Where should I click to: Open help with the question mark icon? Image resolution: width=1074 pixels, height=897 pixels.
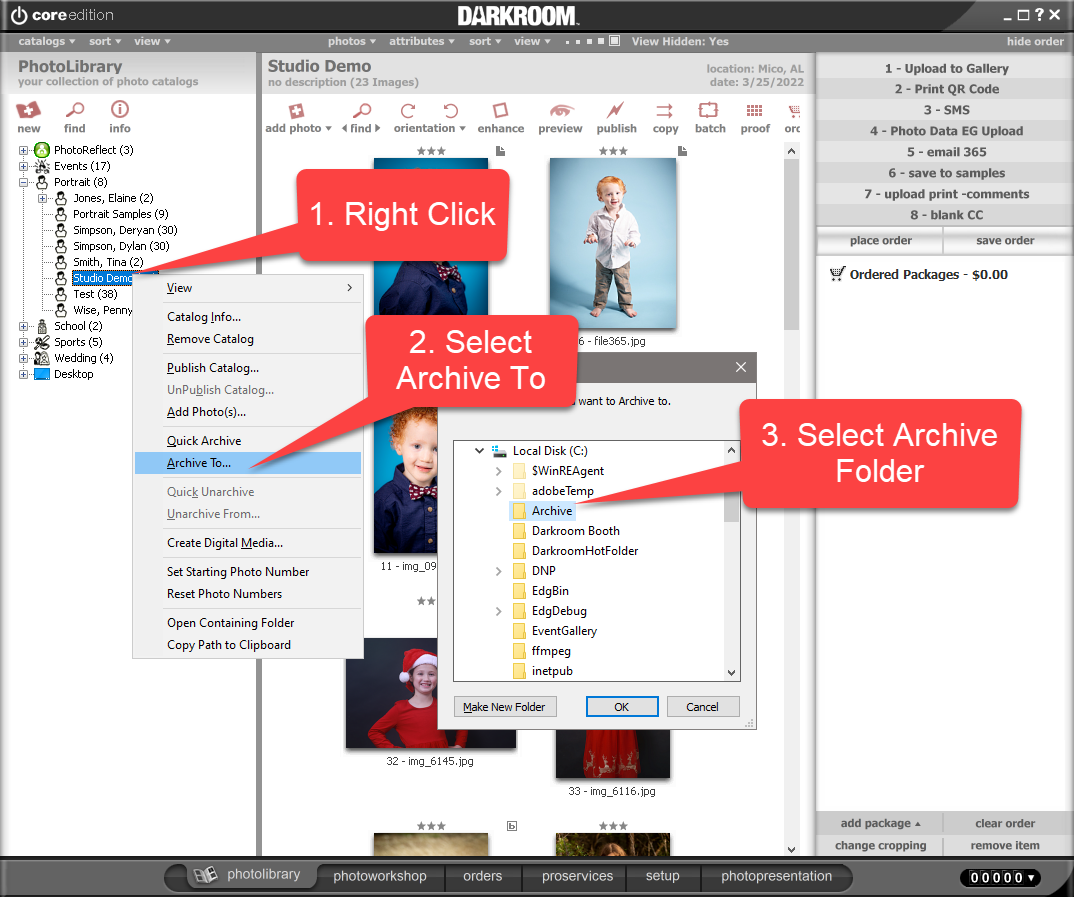pyautogui.click(x=1039, y=14)
